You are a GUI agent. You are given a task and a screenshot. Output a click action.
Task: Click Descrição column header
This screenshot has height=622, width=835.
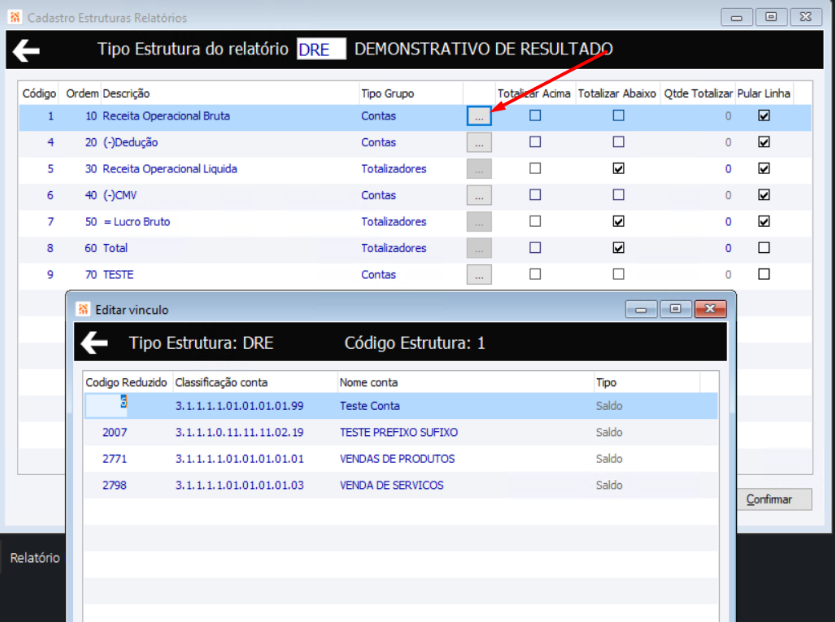point(126,93)
